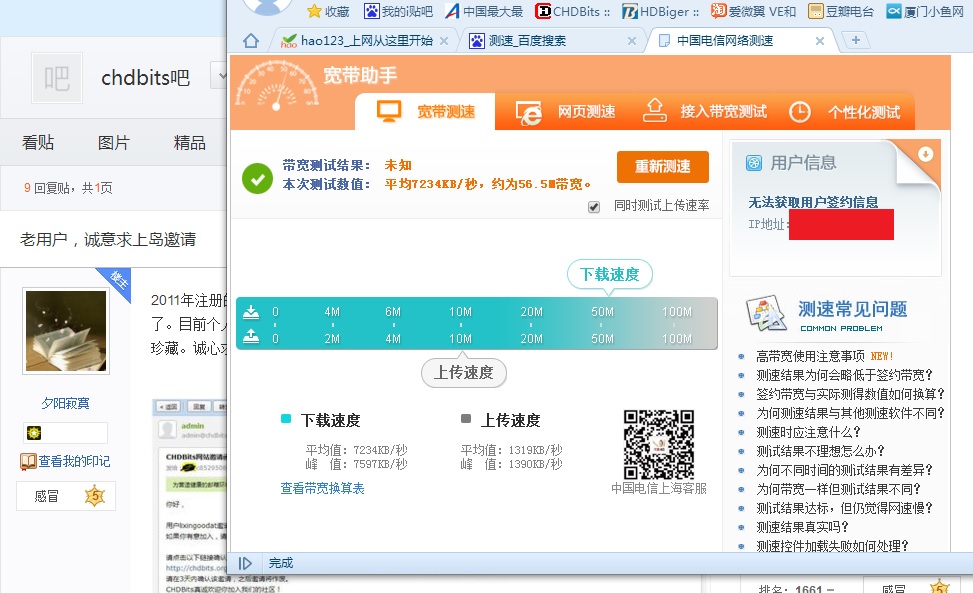Image resolution: width=973 pixels, height=593 pixels.
Task: Open 测速控件加载失败如何处理 link
Action: pyautogui.click(x=832, y=546)
